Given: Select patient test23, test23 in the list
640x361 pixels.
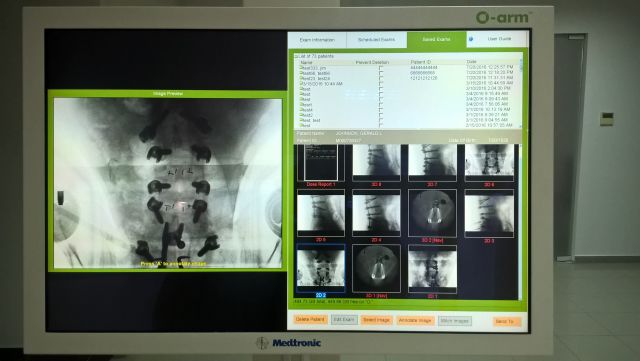Looking at the screenshot, I should click(317, 78).
